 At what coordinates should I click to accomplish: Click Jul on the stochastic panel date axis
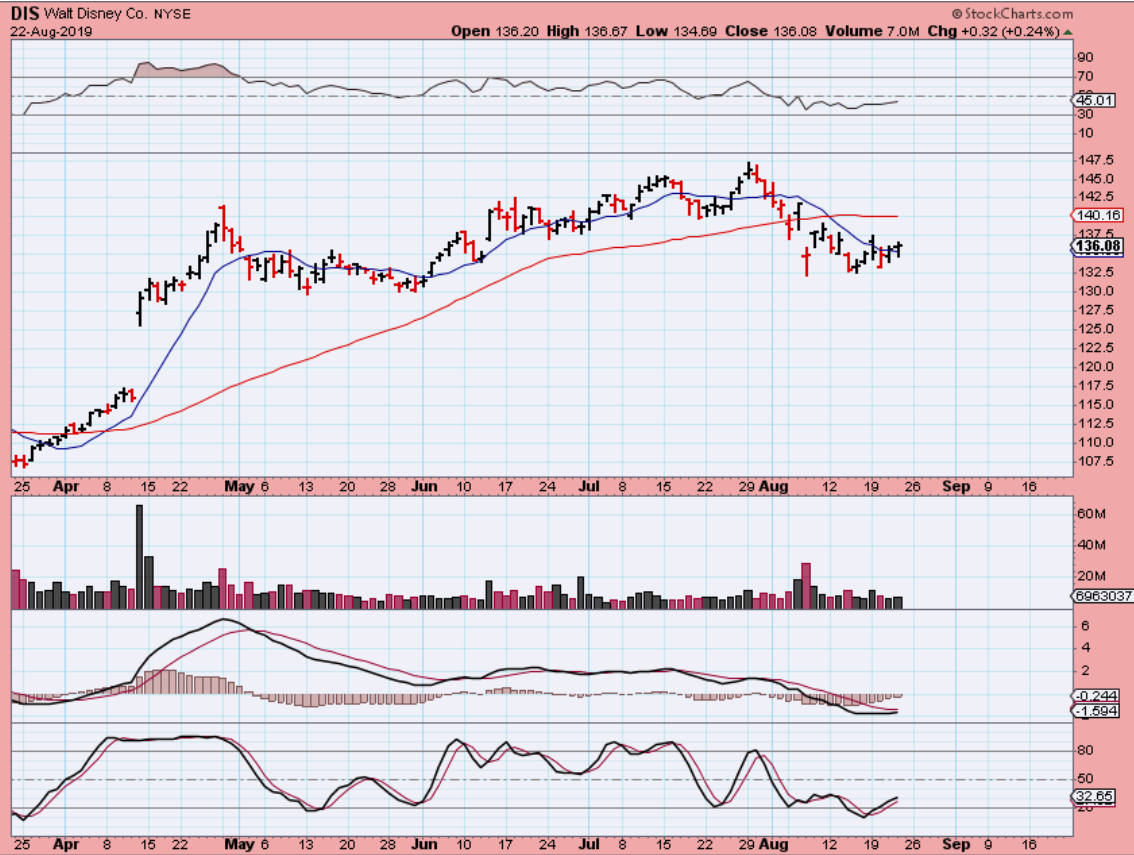coord(589,844)
